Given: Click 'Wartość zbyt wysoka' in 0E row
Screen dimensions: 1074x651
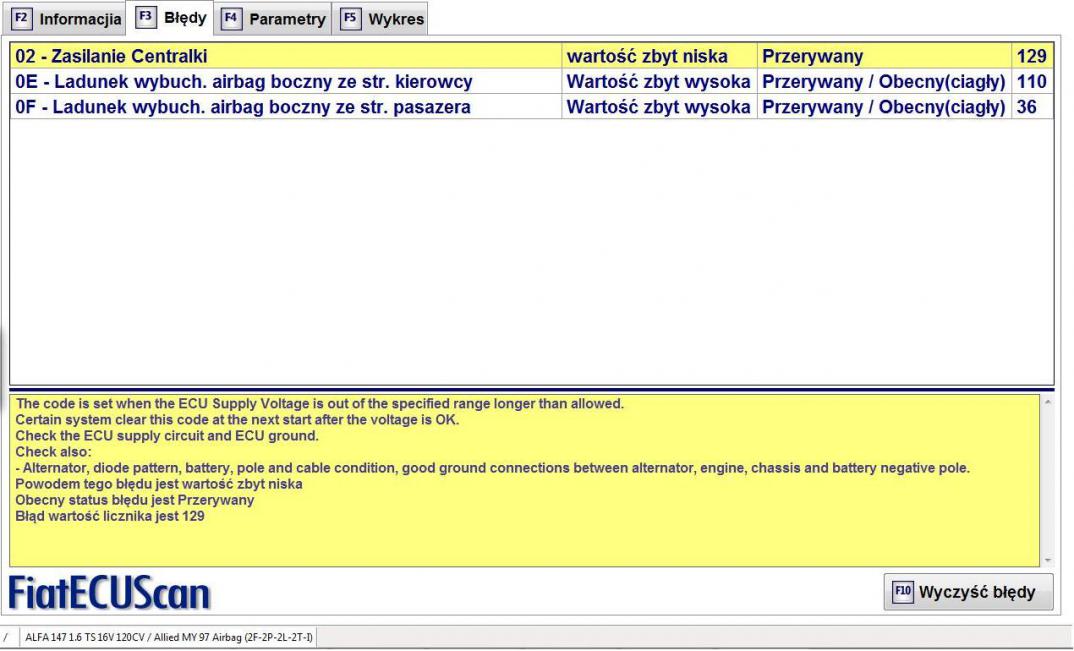Looking at the screenshot, I should 659,82.
